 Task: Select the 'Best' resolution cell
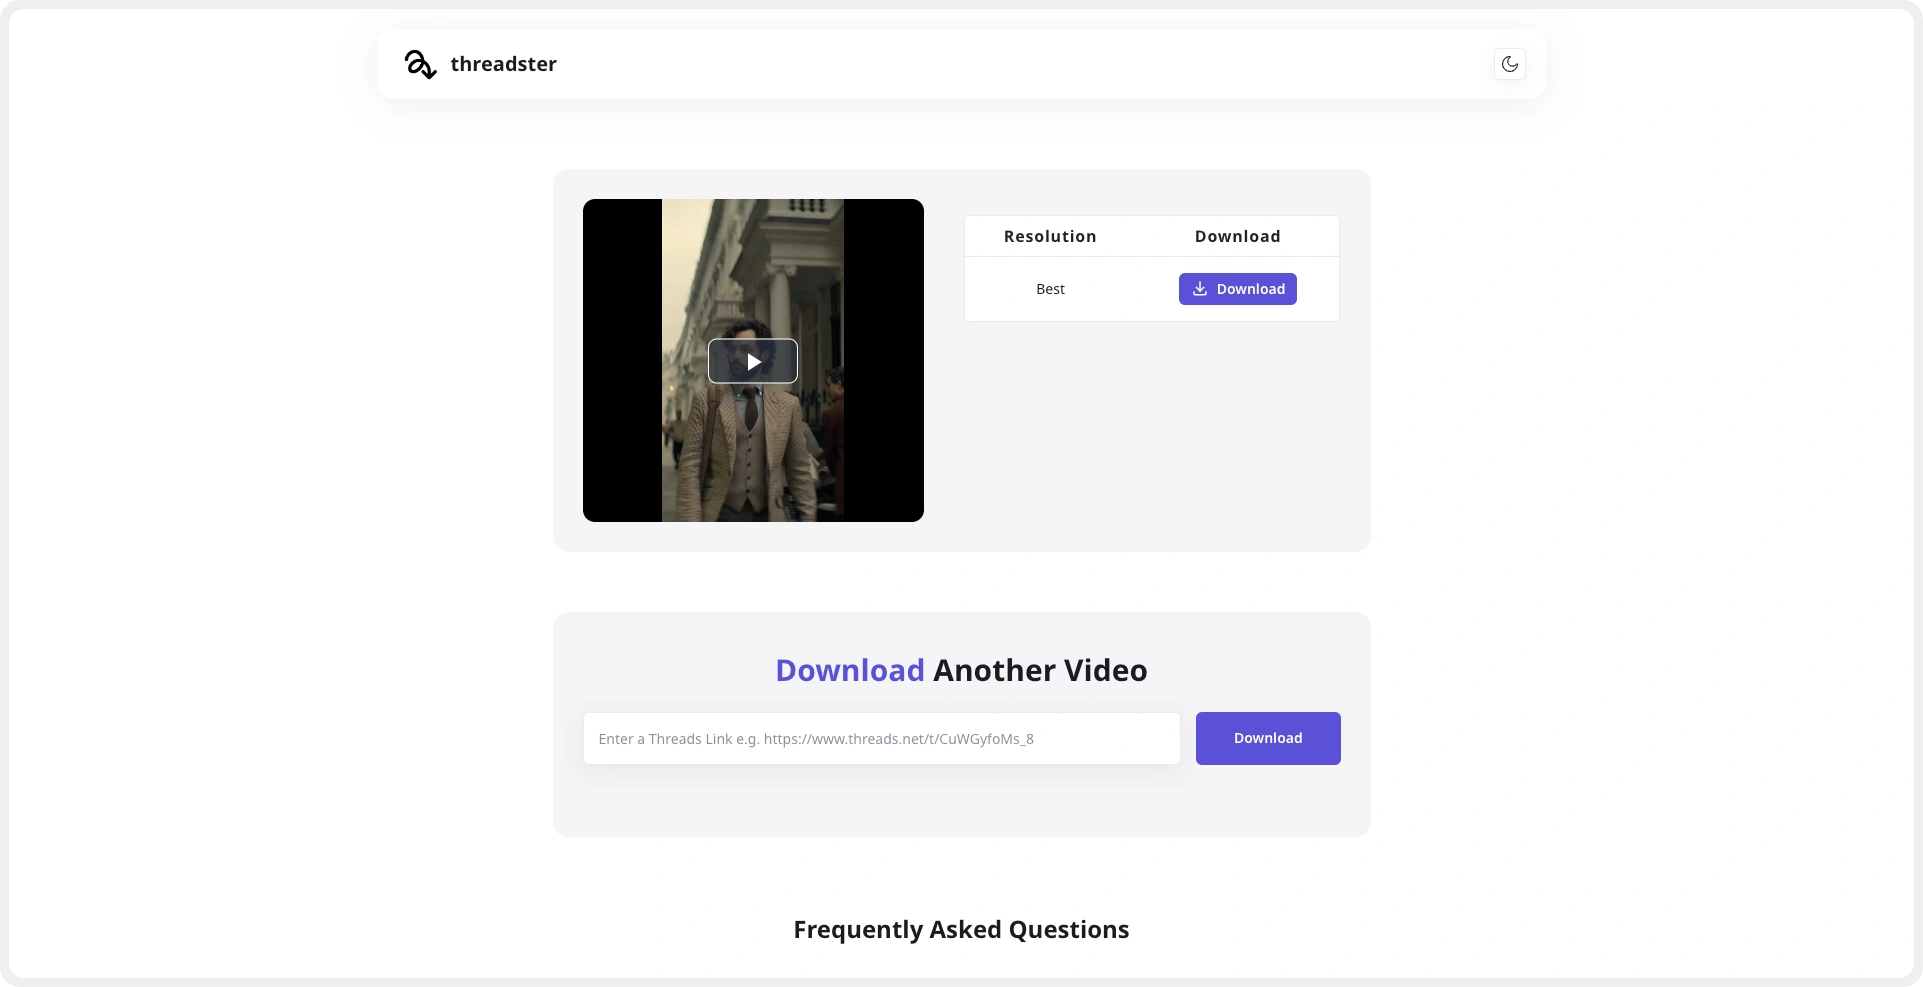pyautogui.click(x=1050, y=289)
